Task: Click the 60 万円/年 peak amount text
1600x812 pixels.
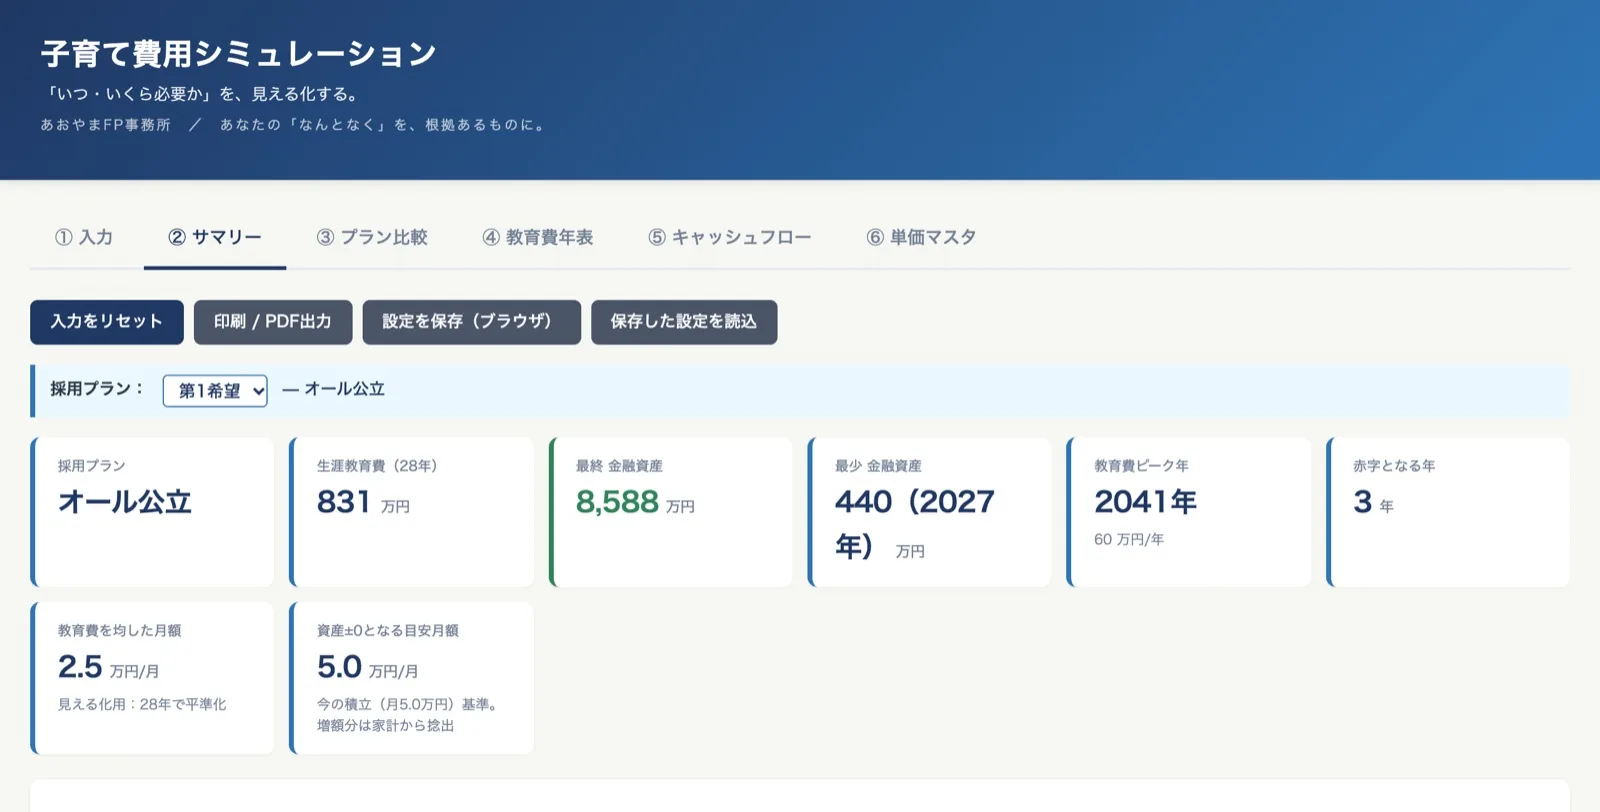Action: tap(1129, 539)
